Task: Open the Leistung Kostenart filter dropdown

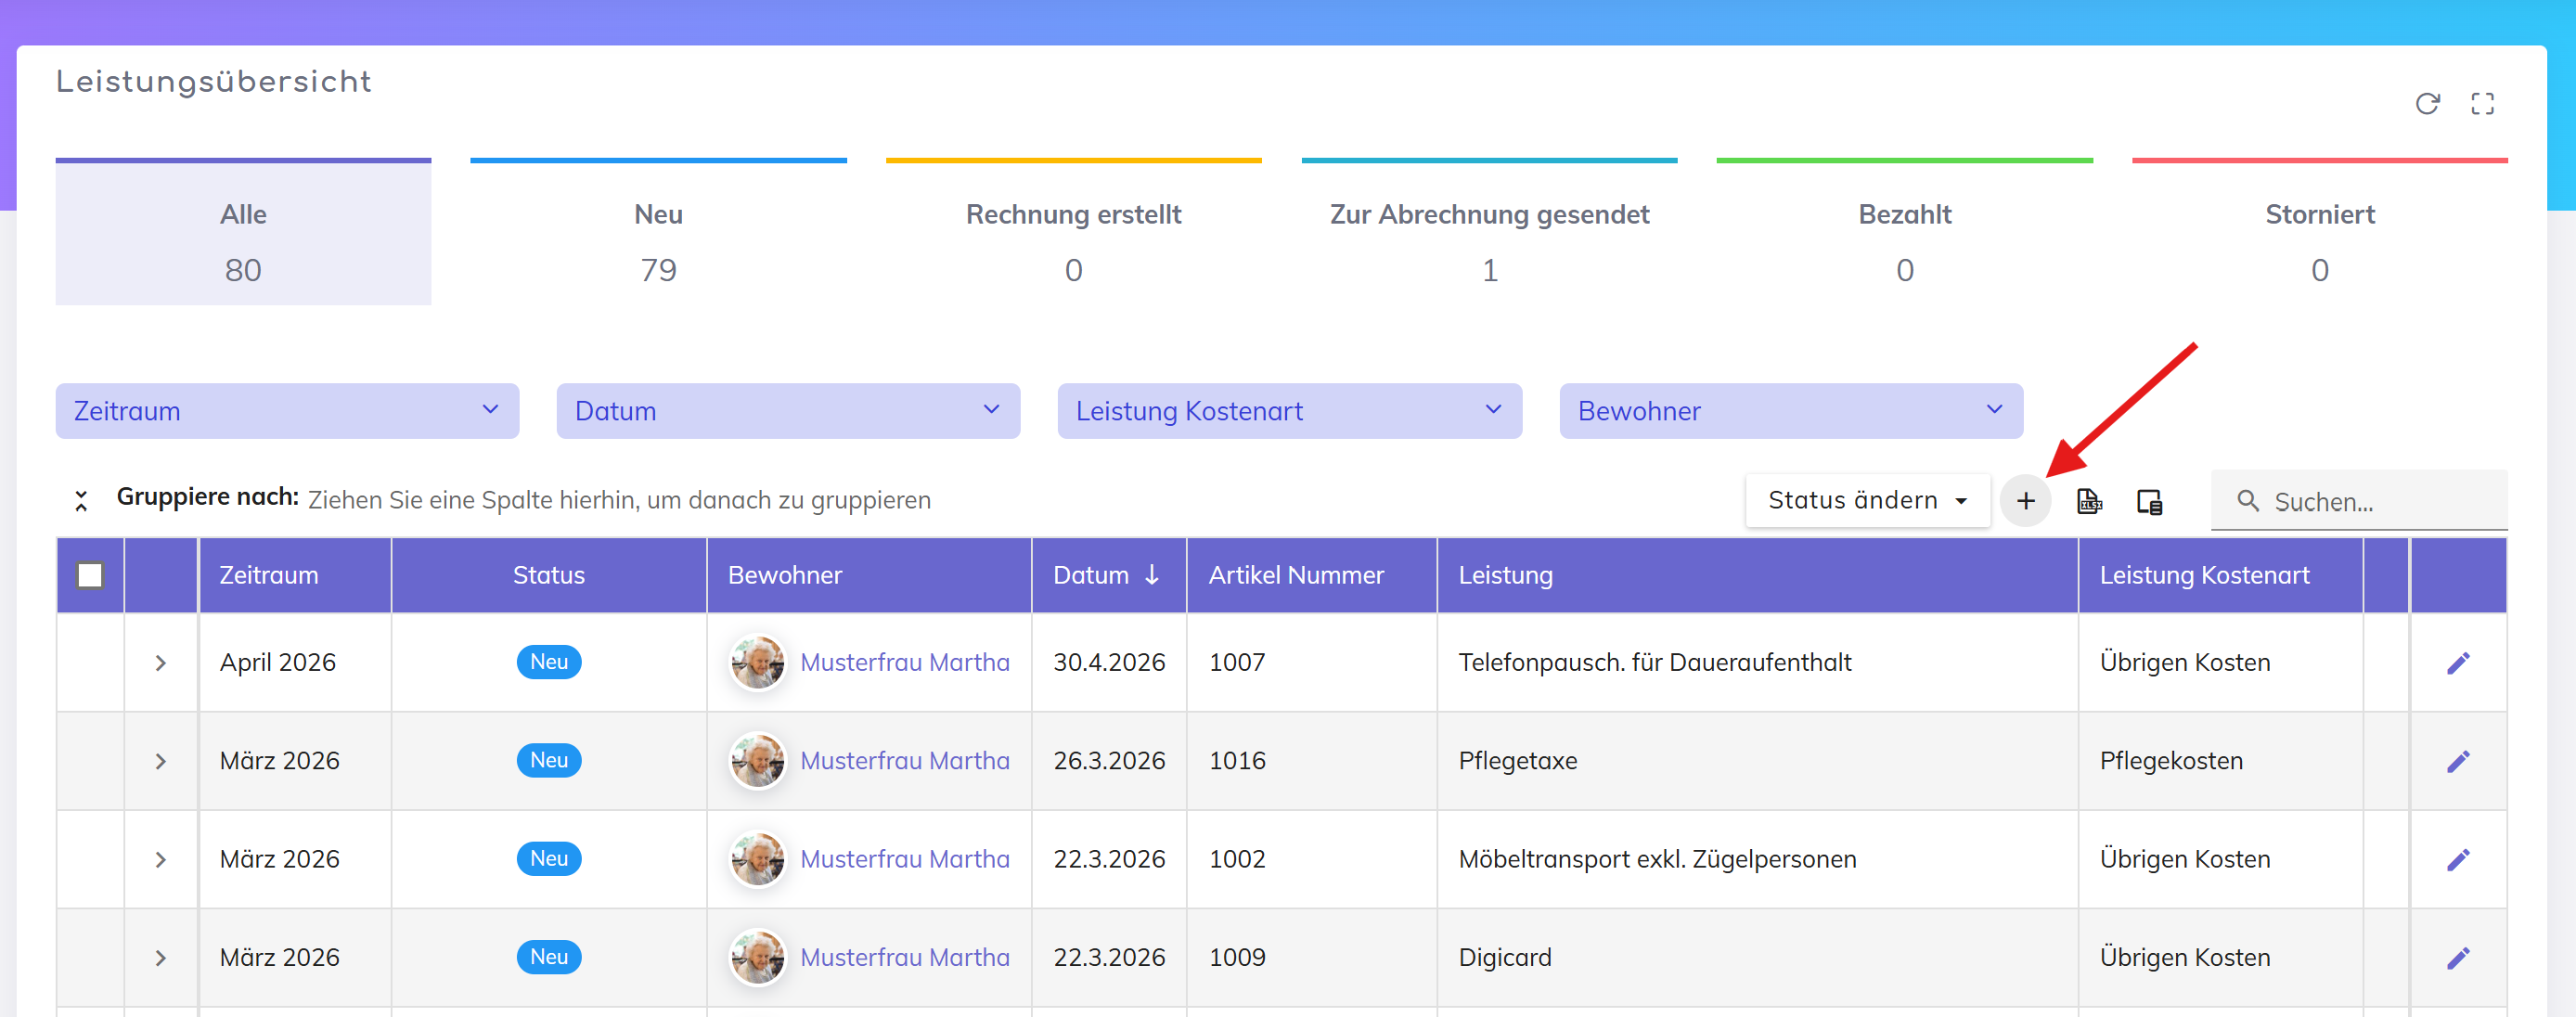Action: 1289,411
